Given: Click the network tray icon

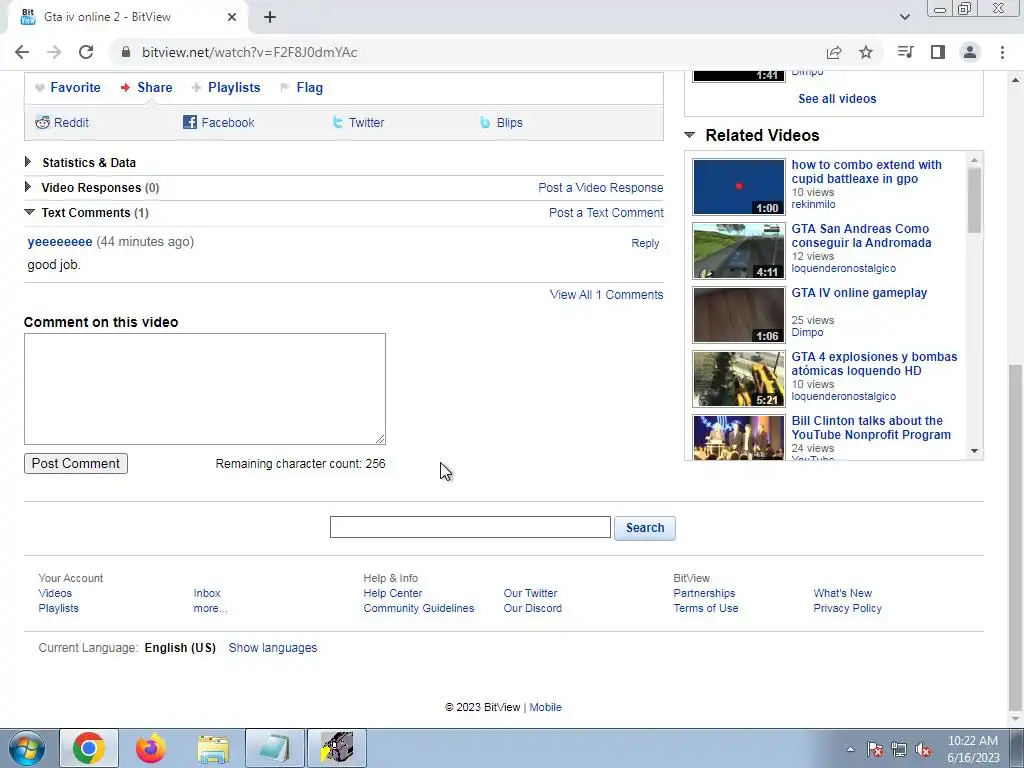Looking at the screenshot, I should [899, 750].
